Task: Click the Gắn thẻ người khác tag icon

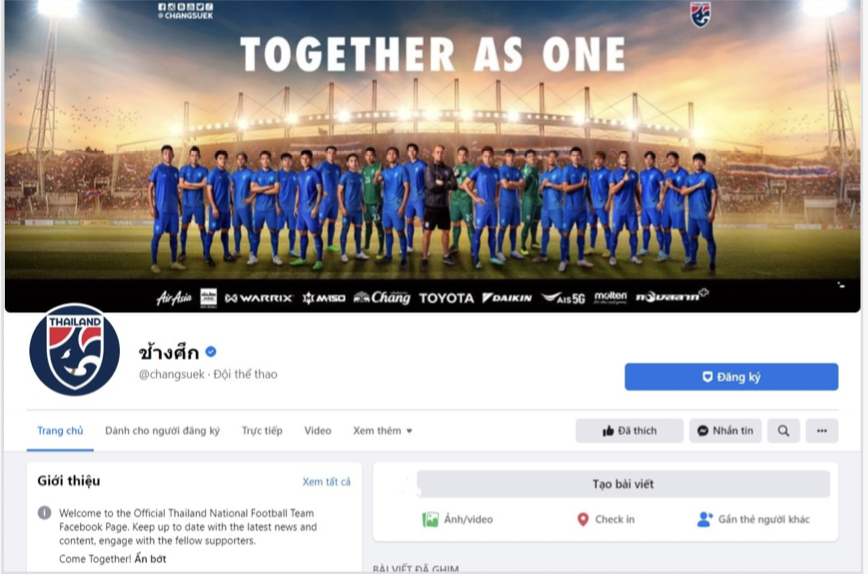Action: [705, 519]
